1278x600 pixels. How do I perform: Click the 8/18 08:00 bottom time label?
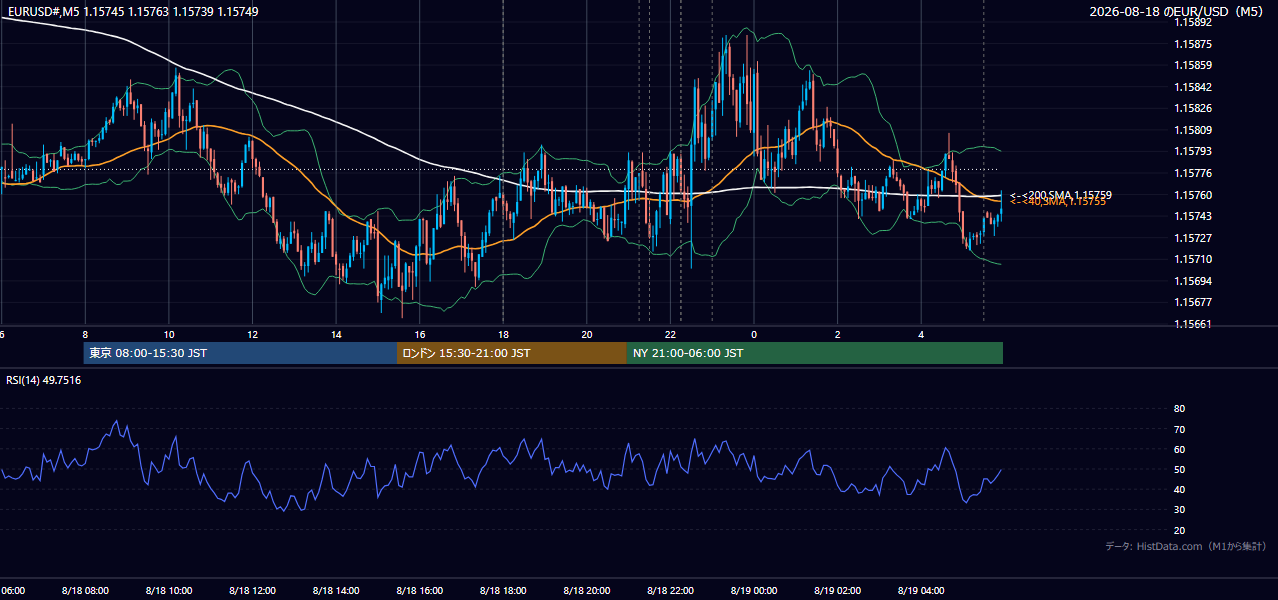[x=85, y=591]
